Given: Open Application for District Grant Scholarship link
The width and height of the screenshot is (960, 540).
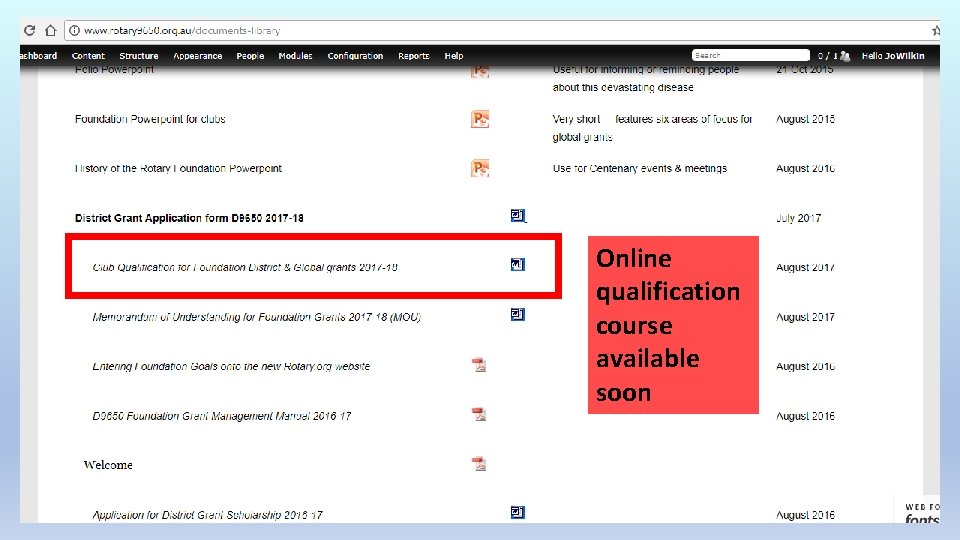Looking at the screenshot, I should (208, 515).
